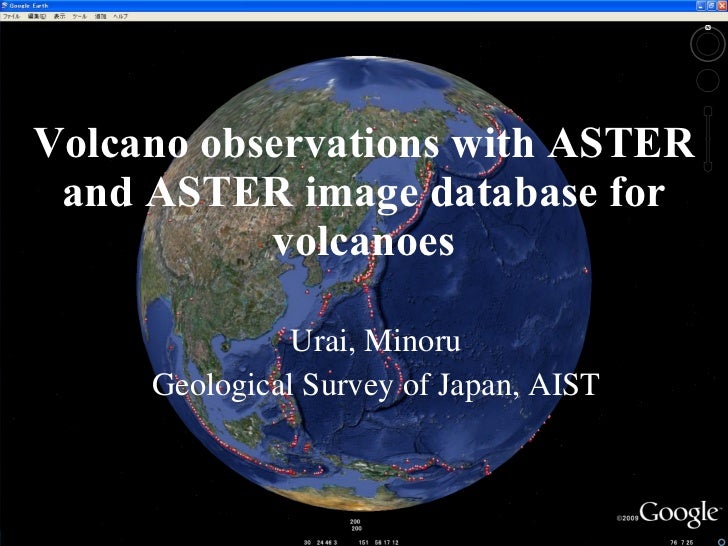Image resolution: width=728 pixels, height=546 pixels.
Task: Close the Google Earth window
Action: [722, 6]
